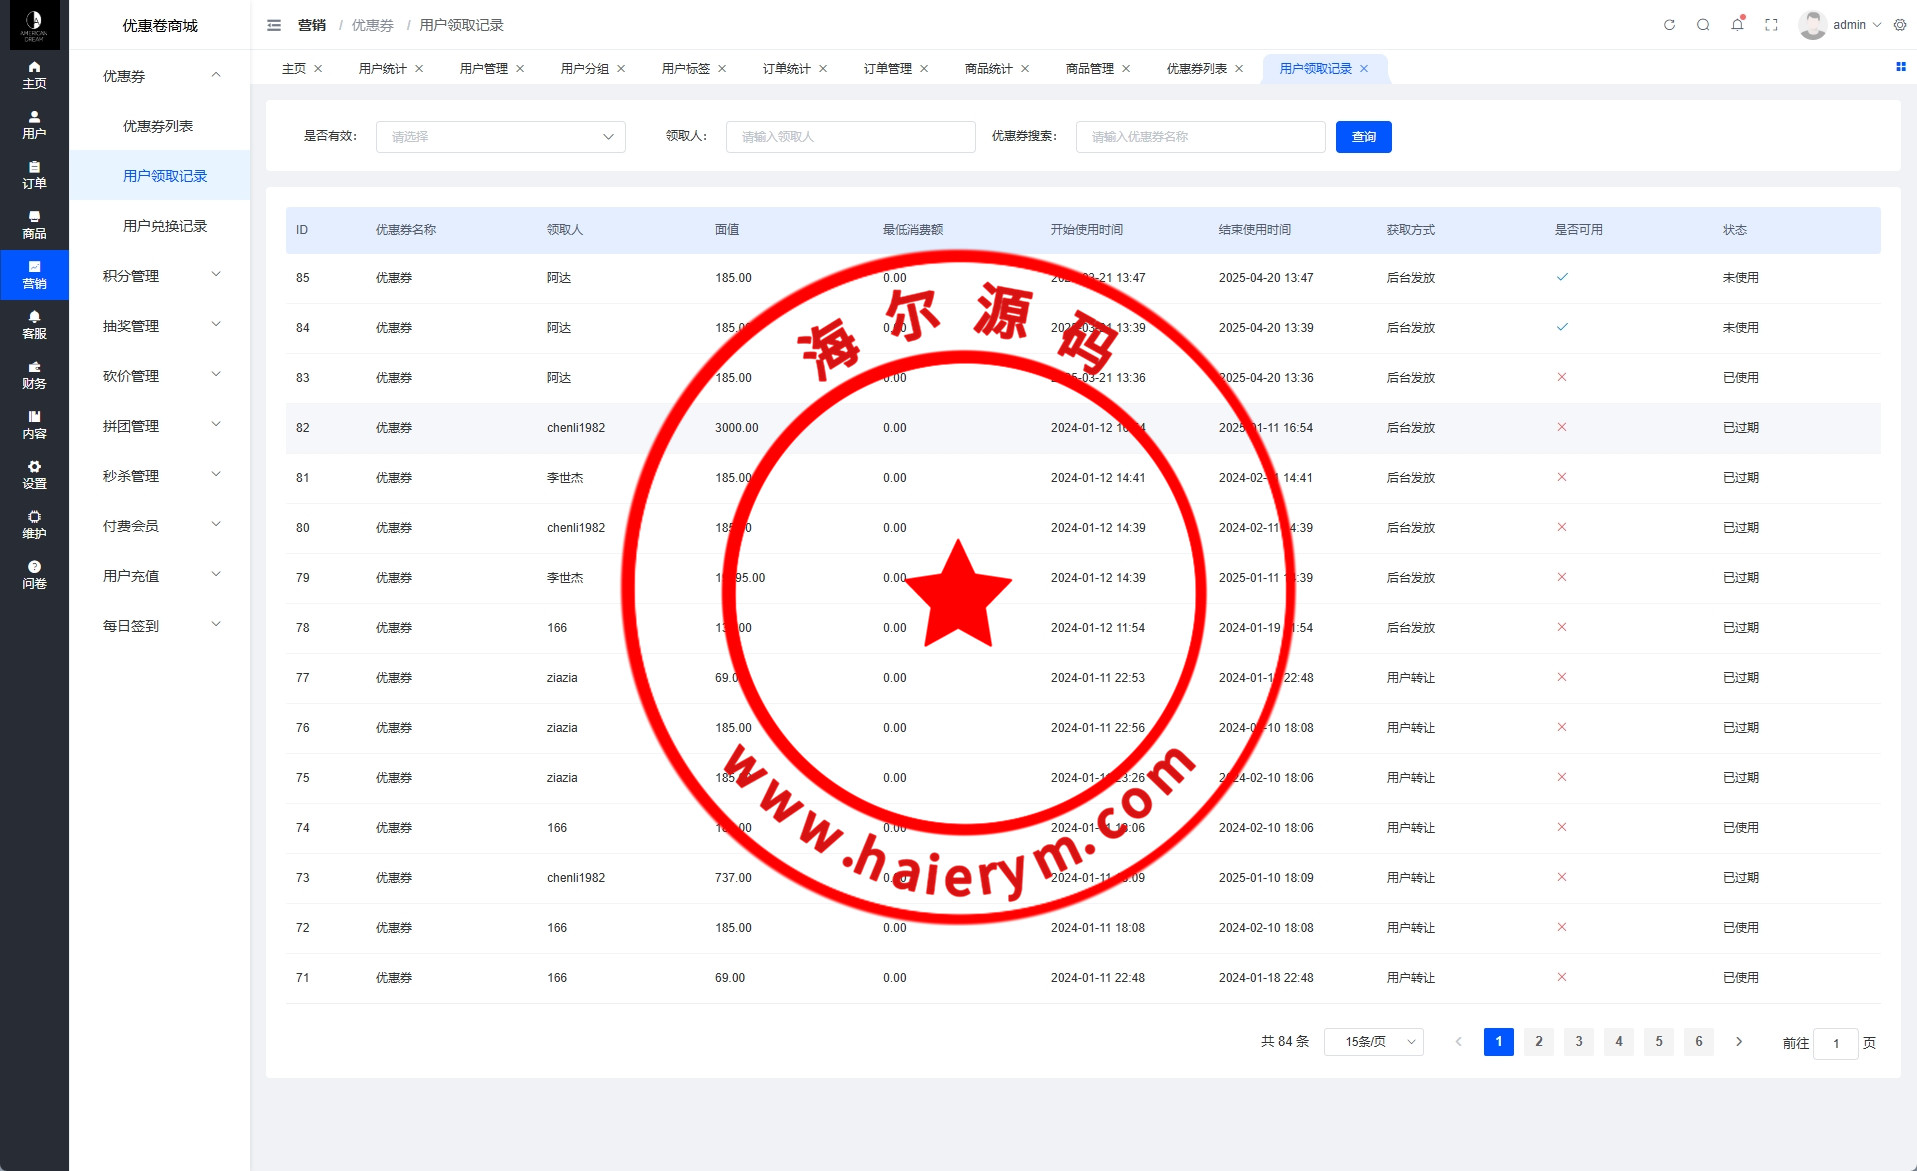Expand the 积分管理 menu group
The height and width of the screenshot is (1171, 1917).
click(160, 276)
